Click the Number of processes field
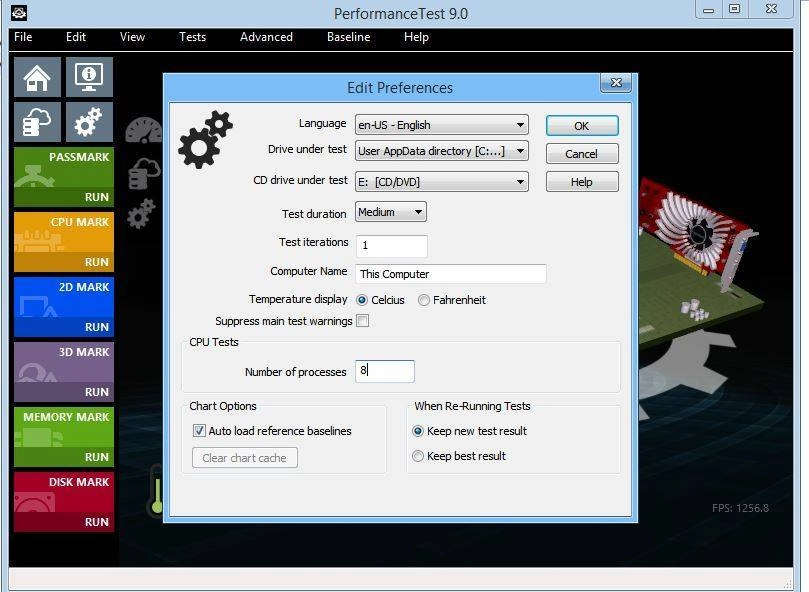809x592 pixels. tap(385, 371)
